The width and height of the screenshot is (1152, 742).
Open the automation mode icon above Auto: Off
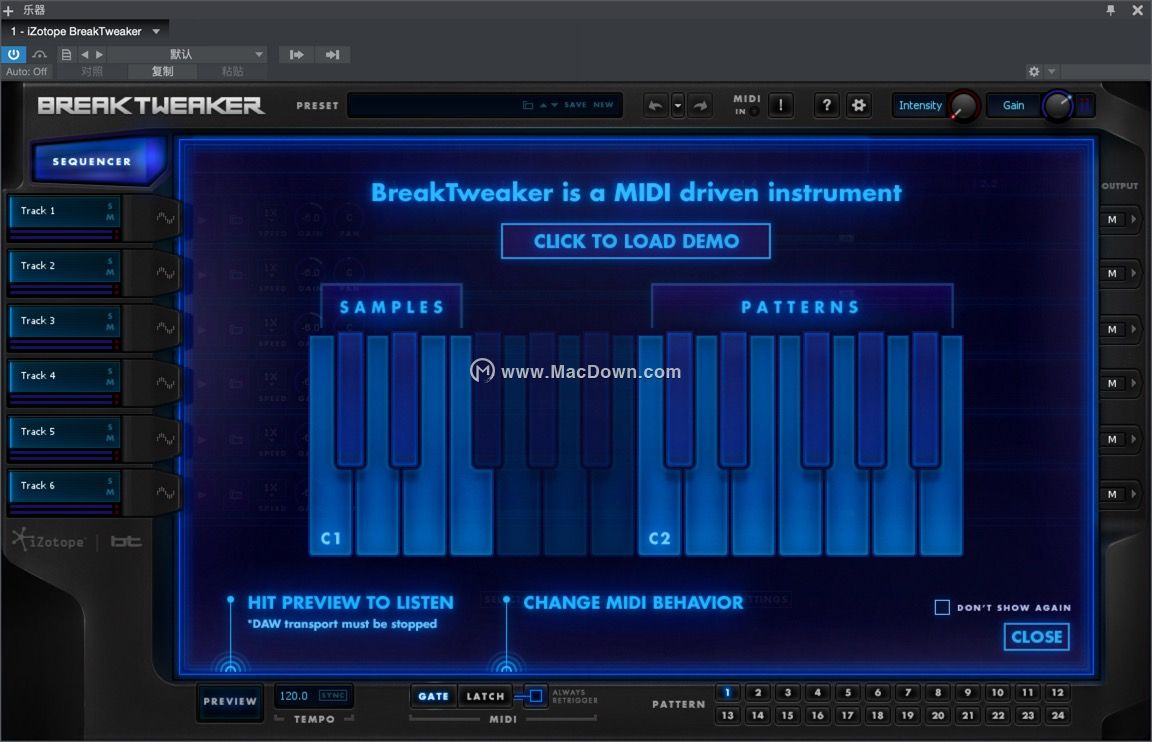pos(40,54)
